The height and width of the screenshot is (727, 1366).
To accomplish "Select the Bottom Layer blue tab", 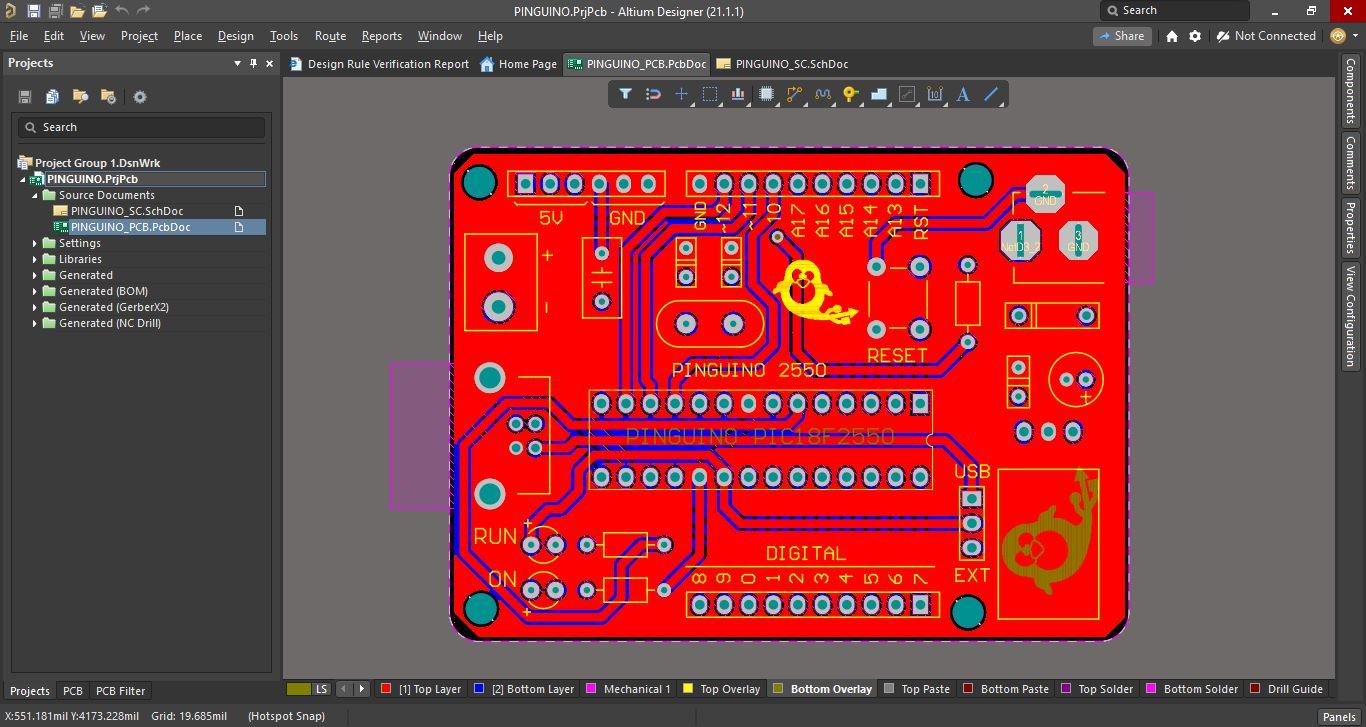I will (525, 689).
